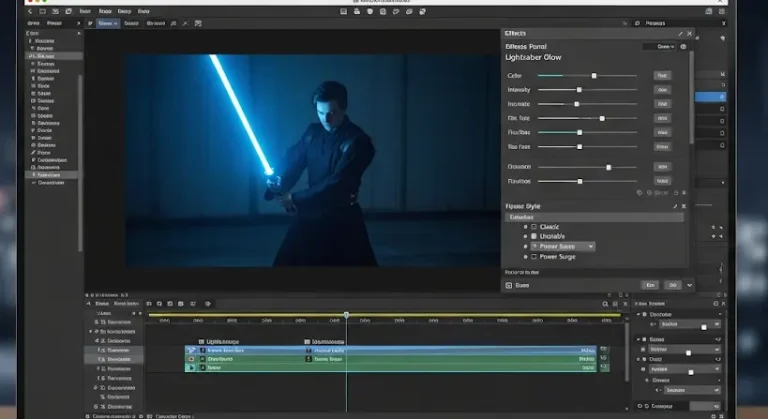Click the video preview of the lightsaber scene
Screen dimensions: 768x419
pyautogui.click(x=311, y=160)
